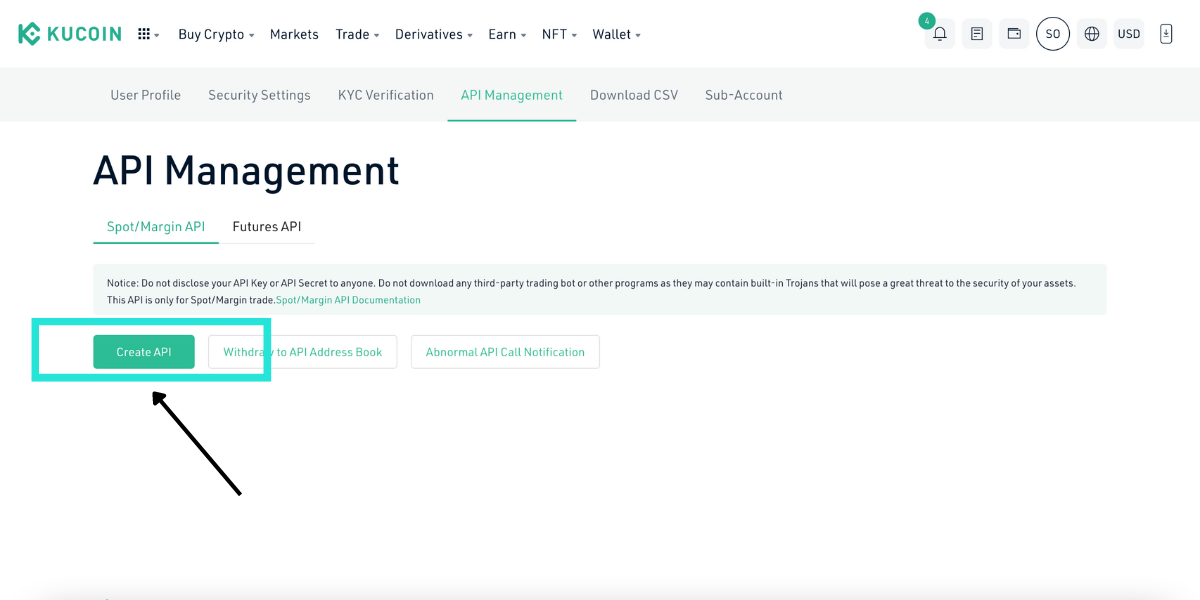Switch to the Futures API tab
The height and width of the screenshot is (600, 1200).
coord(267,227)
